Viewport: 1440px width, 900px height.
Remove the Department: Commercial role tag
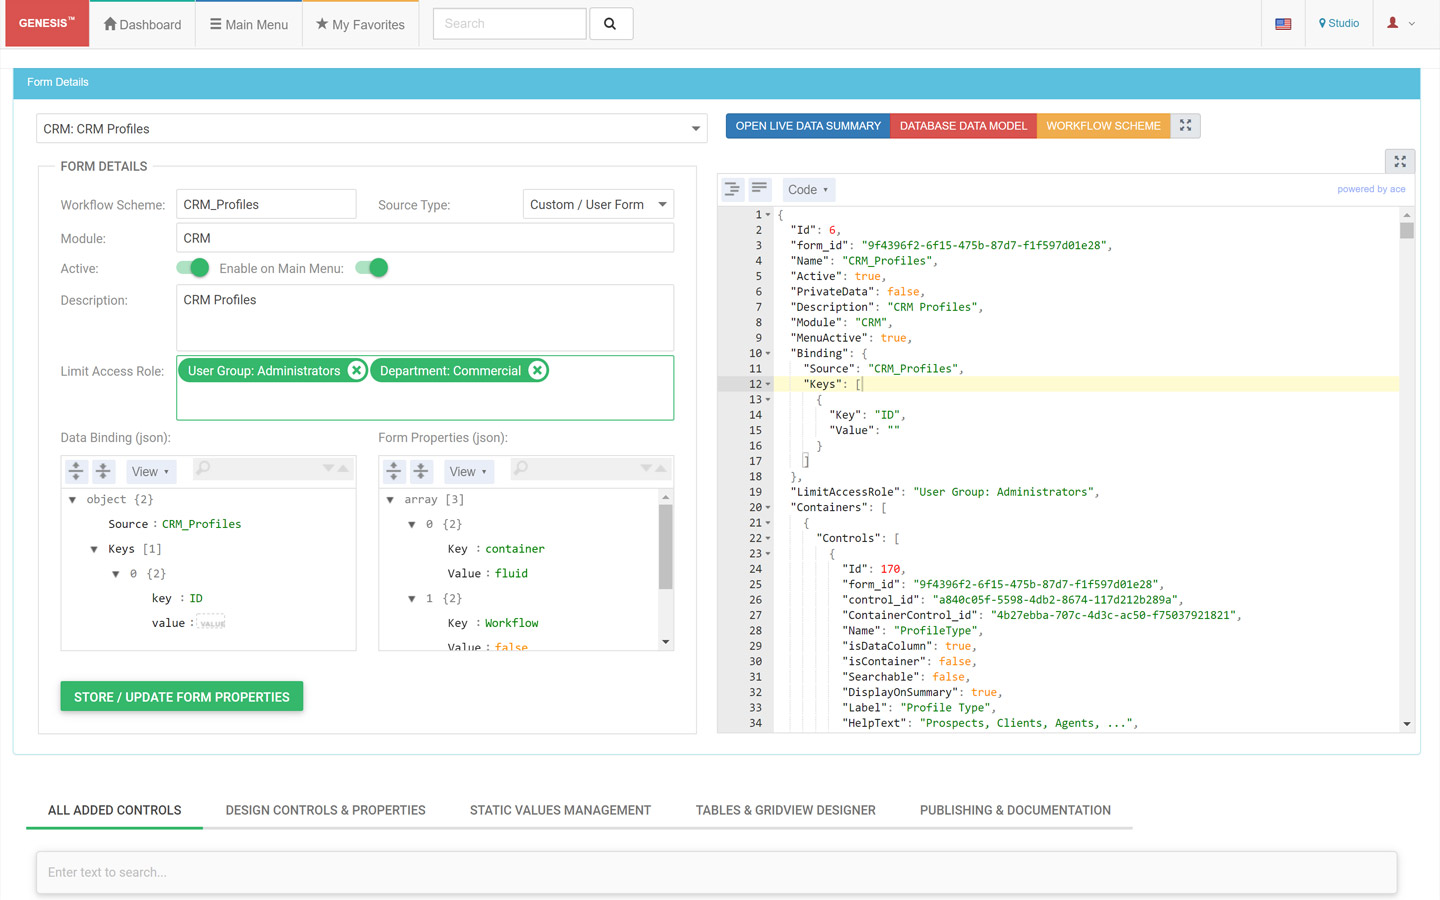point(537,371)
